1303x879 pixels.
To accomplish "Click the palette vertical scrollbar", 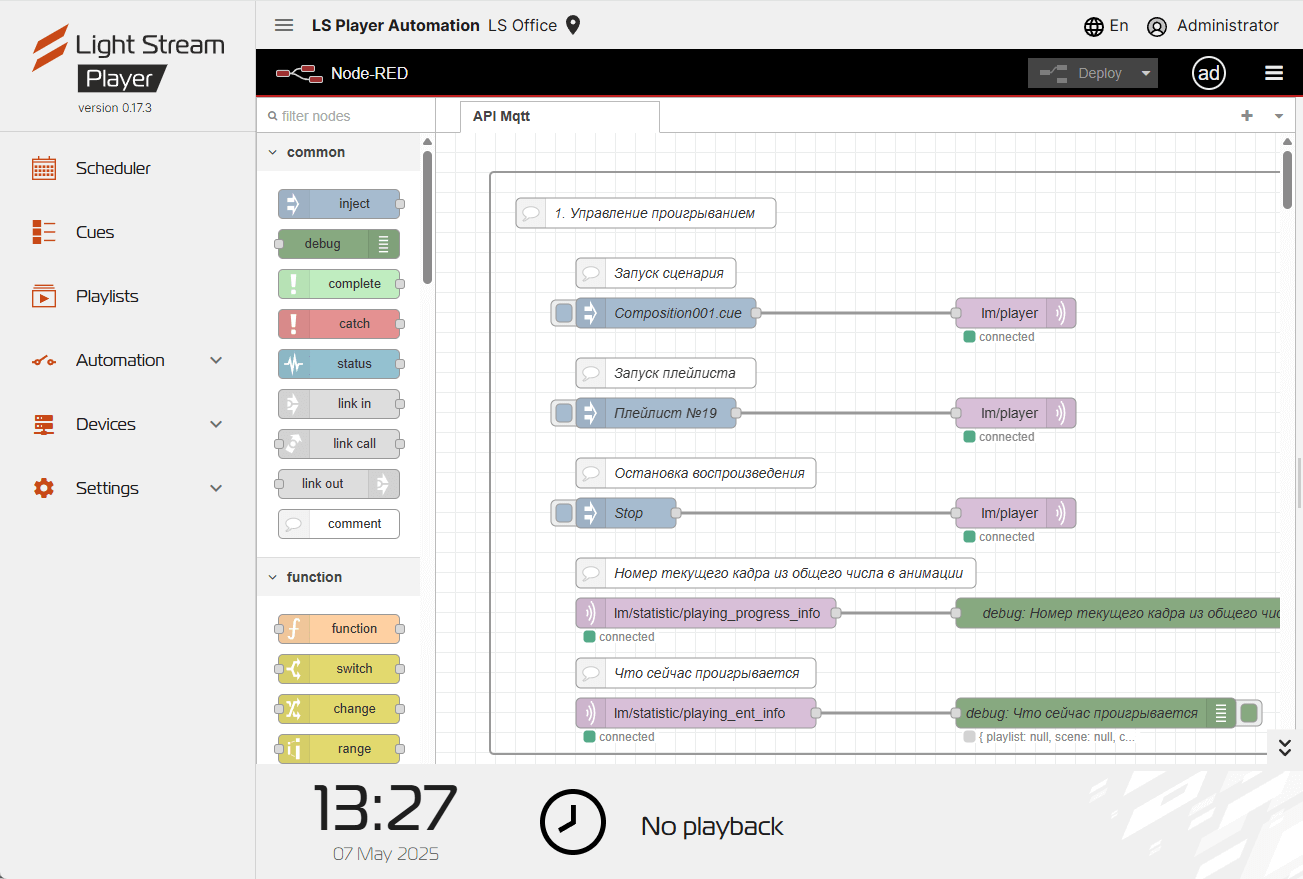I will [x=427, y=217].
